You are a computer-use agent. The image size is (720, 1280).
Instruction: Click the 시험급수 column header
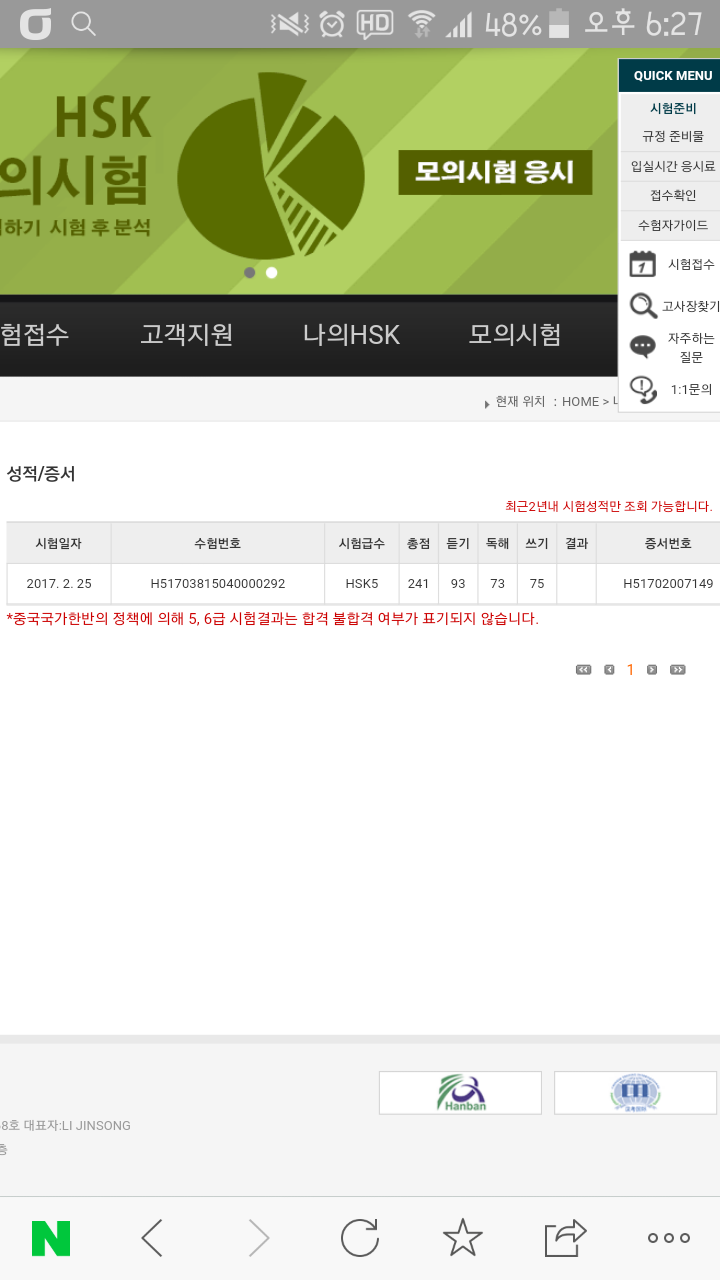[362, 544]
